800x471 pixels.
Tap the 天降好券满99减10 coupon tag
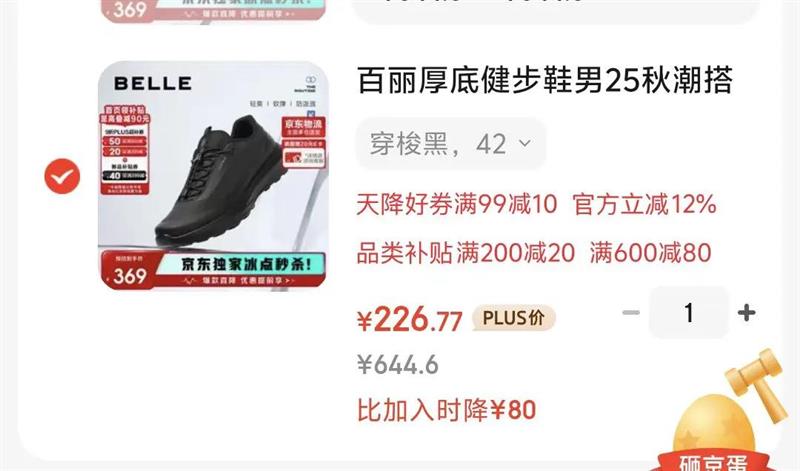click(457, 204)
